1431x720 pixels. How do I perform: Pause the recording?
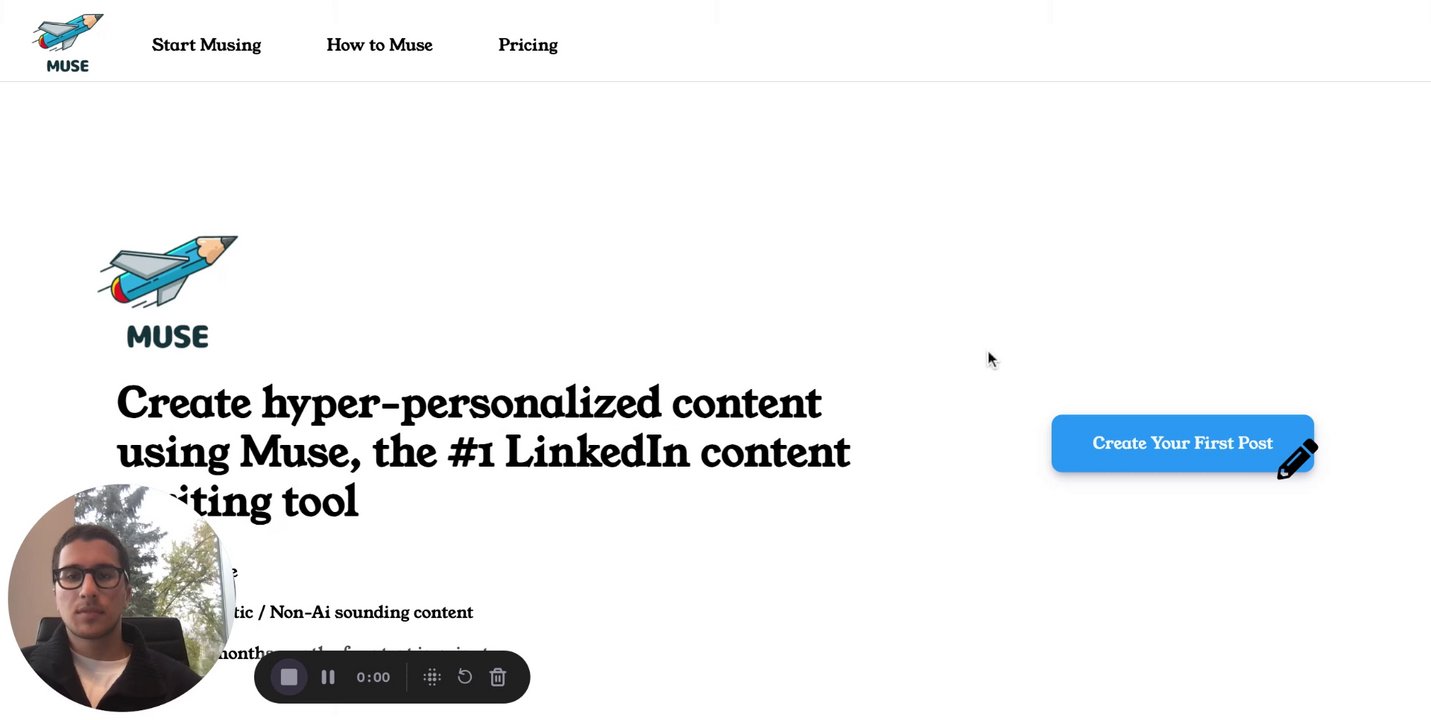click(x=328, y=677)
